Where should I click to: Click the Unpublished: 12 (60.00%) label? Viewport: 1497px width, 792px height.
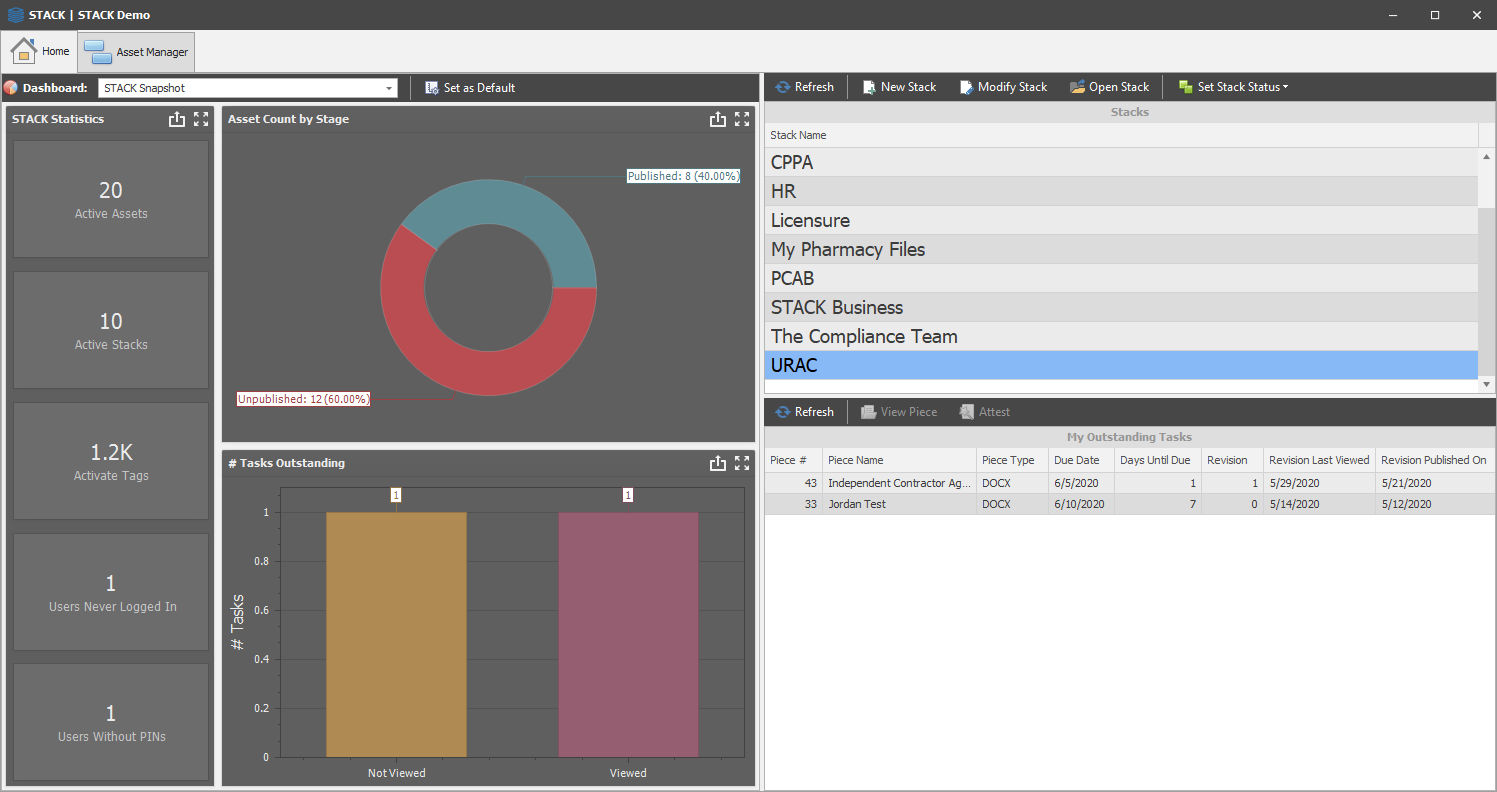point(303,399)
